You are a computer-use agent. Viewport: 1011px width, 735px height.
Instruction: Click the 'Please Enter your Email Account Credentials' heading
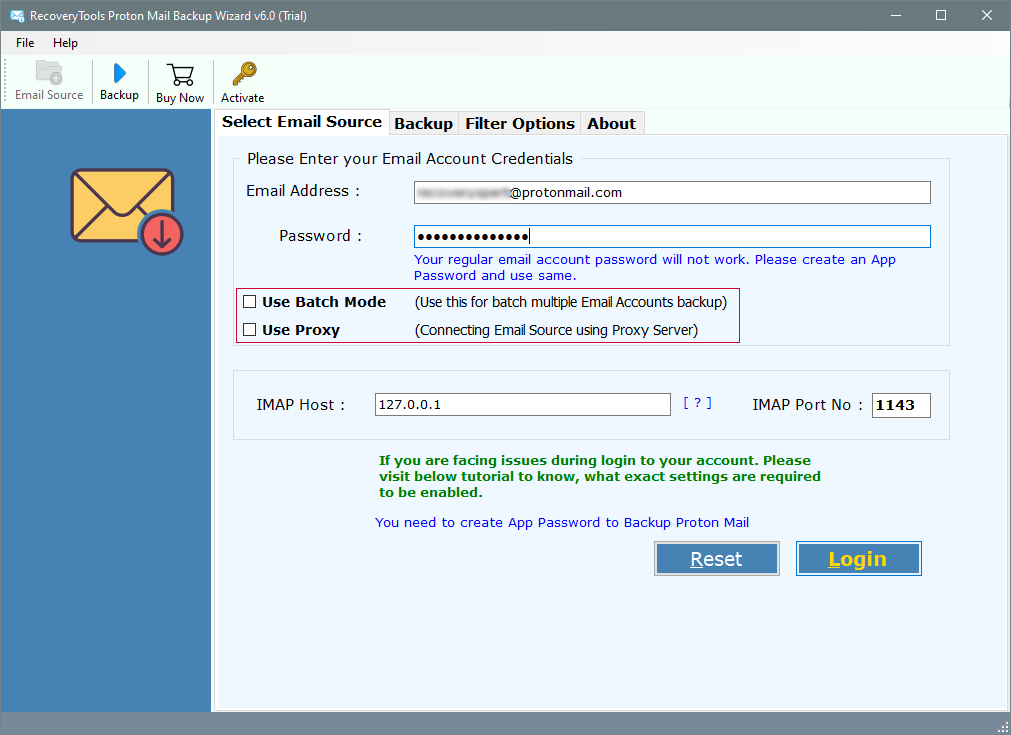[409, 159]
